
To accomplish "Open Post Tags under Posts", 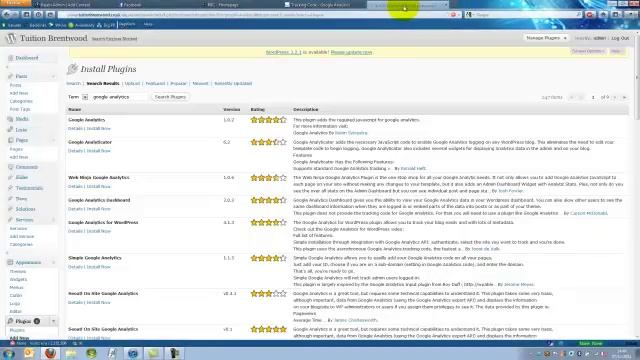I will [x=20, y=109].
